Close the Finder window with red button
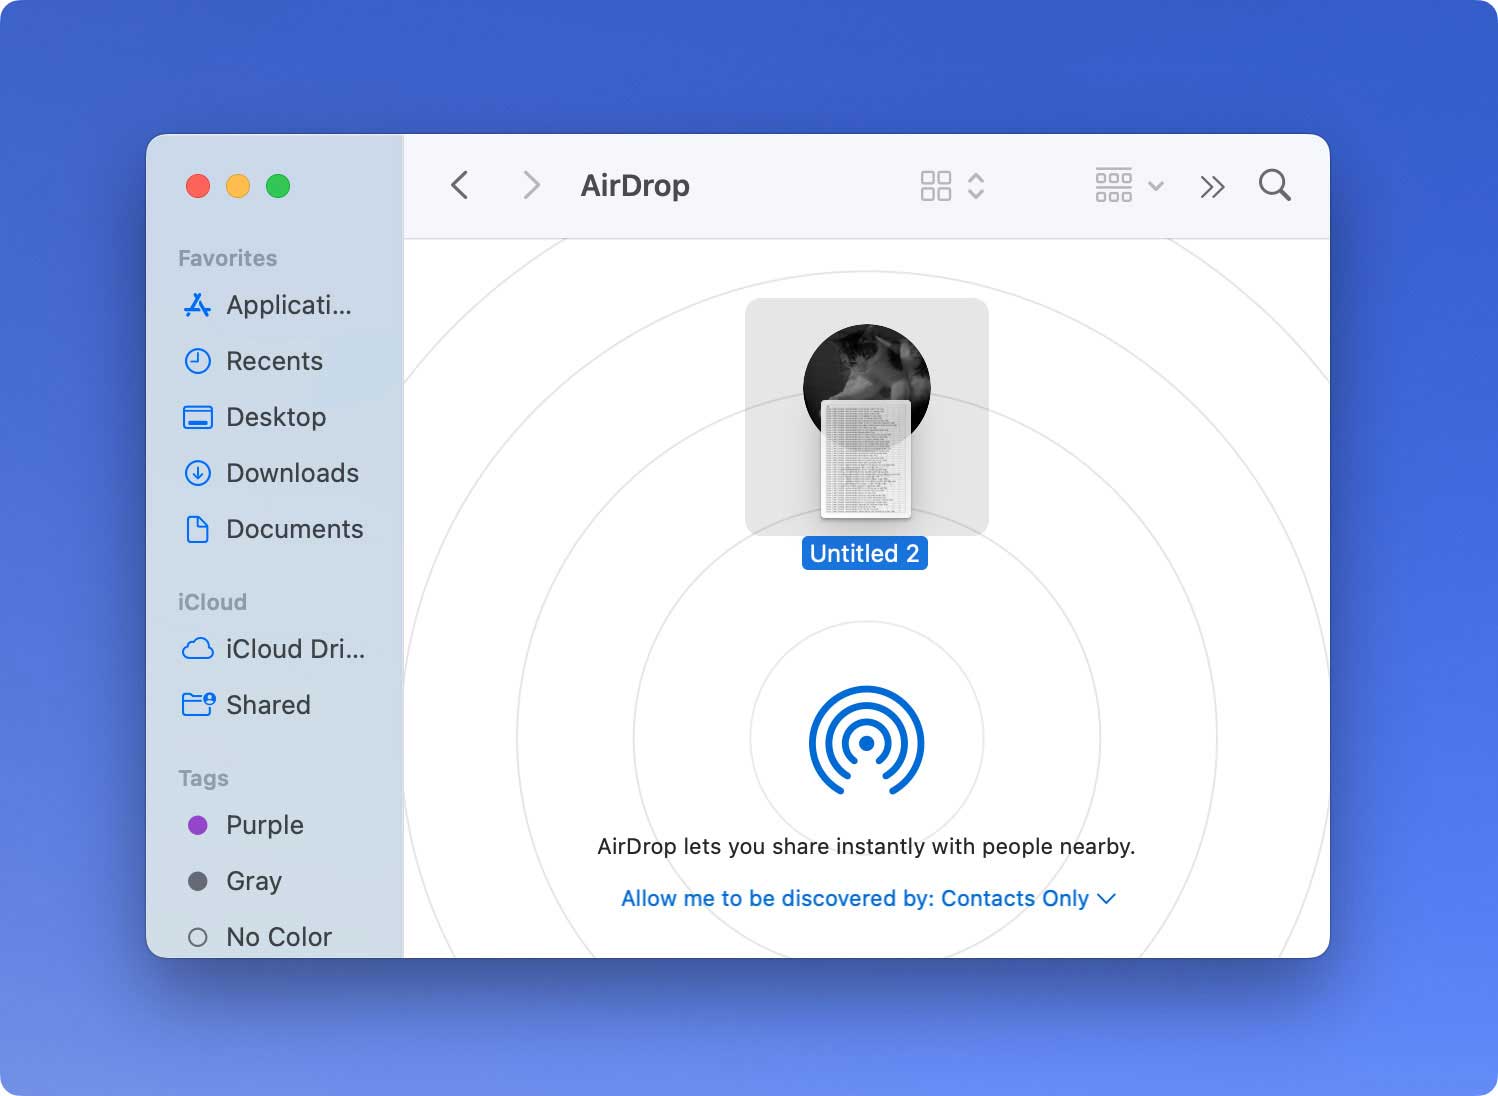The height and width of the screenshot is (1096, 1498). [x=198, y=186]
